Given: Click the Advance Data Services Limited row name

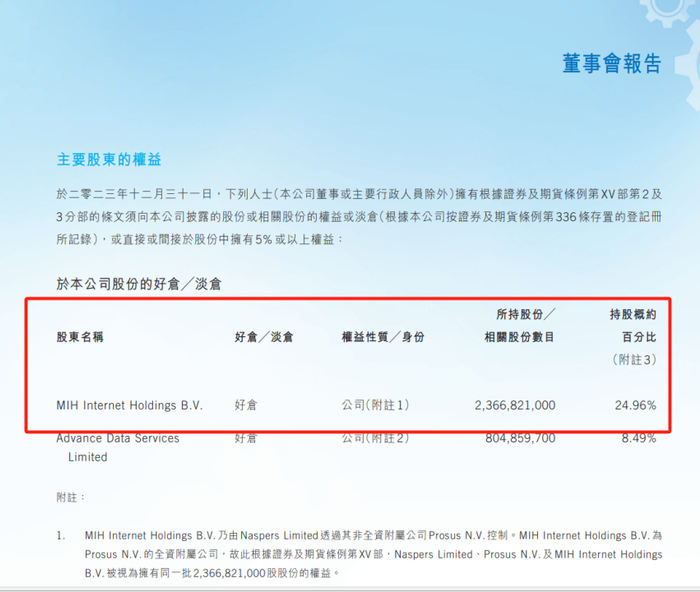Looking at the screenshot, I should (118, 447).
